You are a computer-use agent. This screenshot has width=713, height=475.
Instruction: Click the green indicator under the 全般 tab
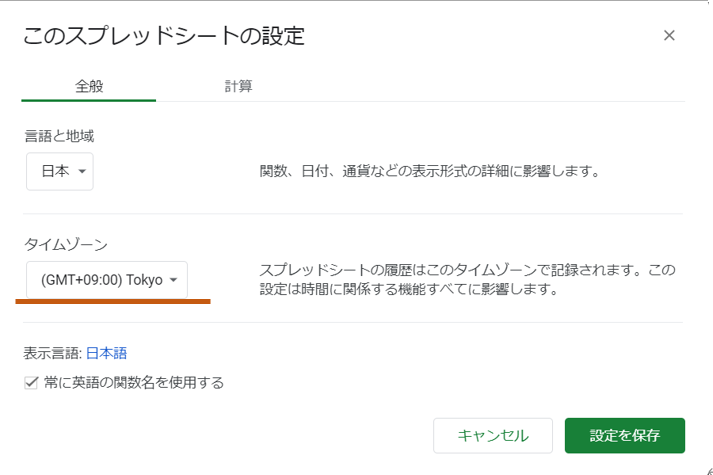point(88,101)
